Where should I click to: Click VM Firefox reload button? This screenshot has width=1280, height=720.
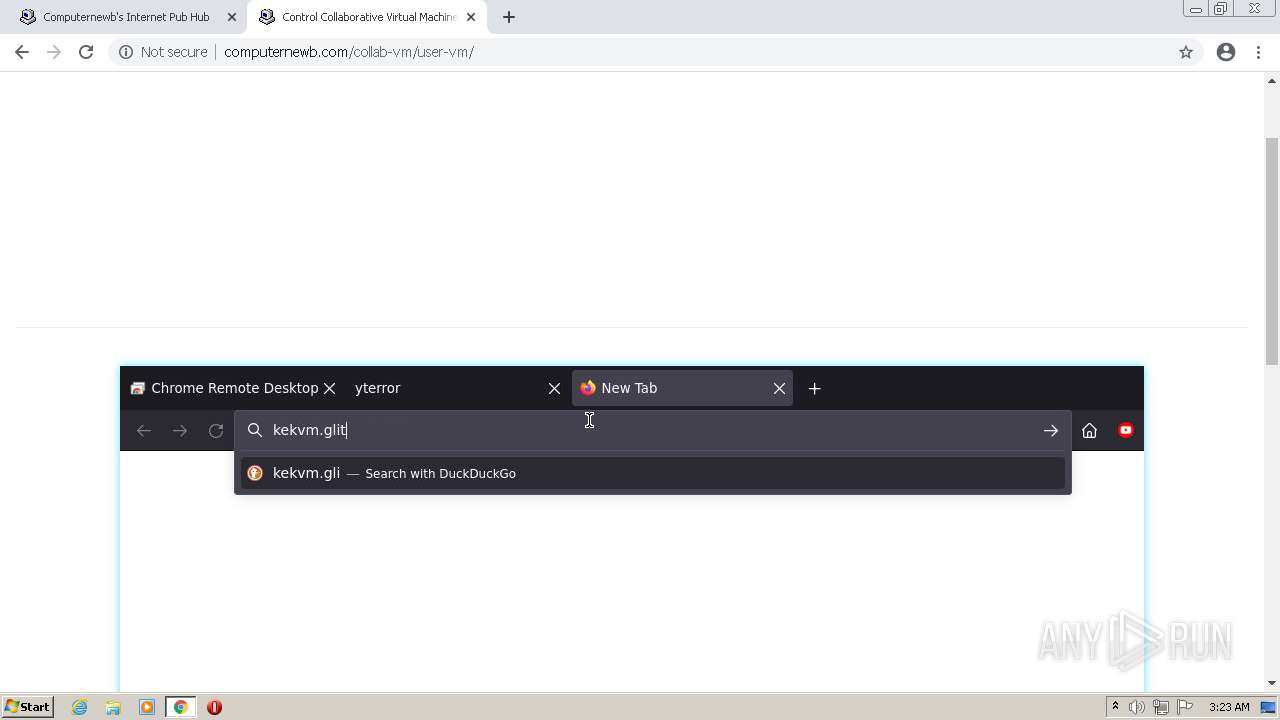point(216,430)
